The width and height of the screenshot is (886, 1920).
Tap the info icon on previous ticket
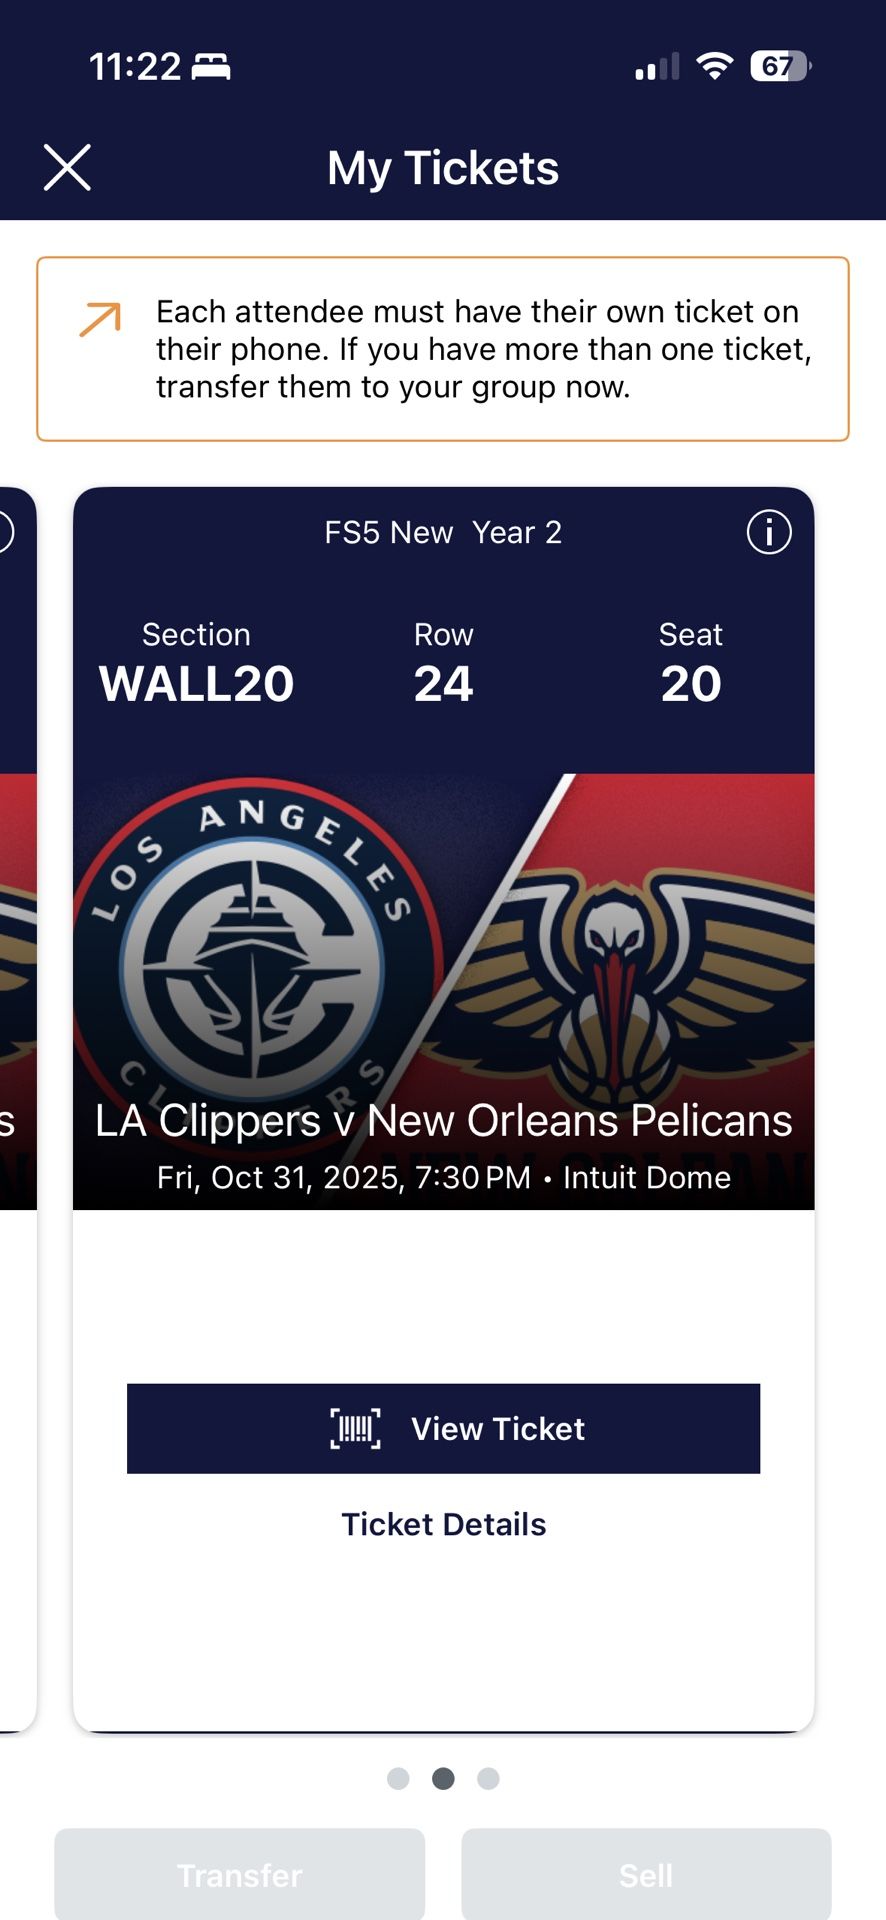click(4, 532)
